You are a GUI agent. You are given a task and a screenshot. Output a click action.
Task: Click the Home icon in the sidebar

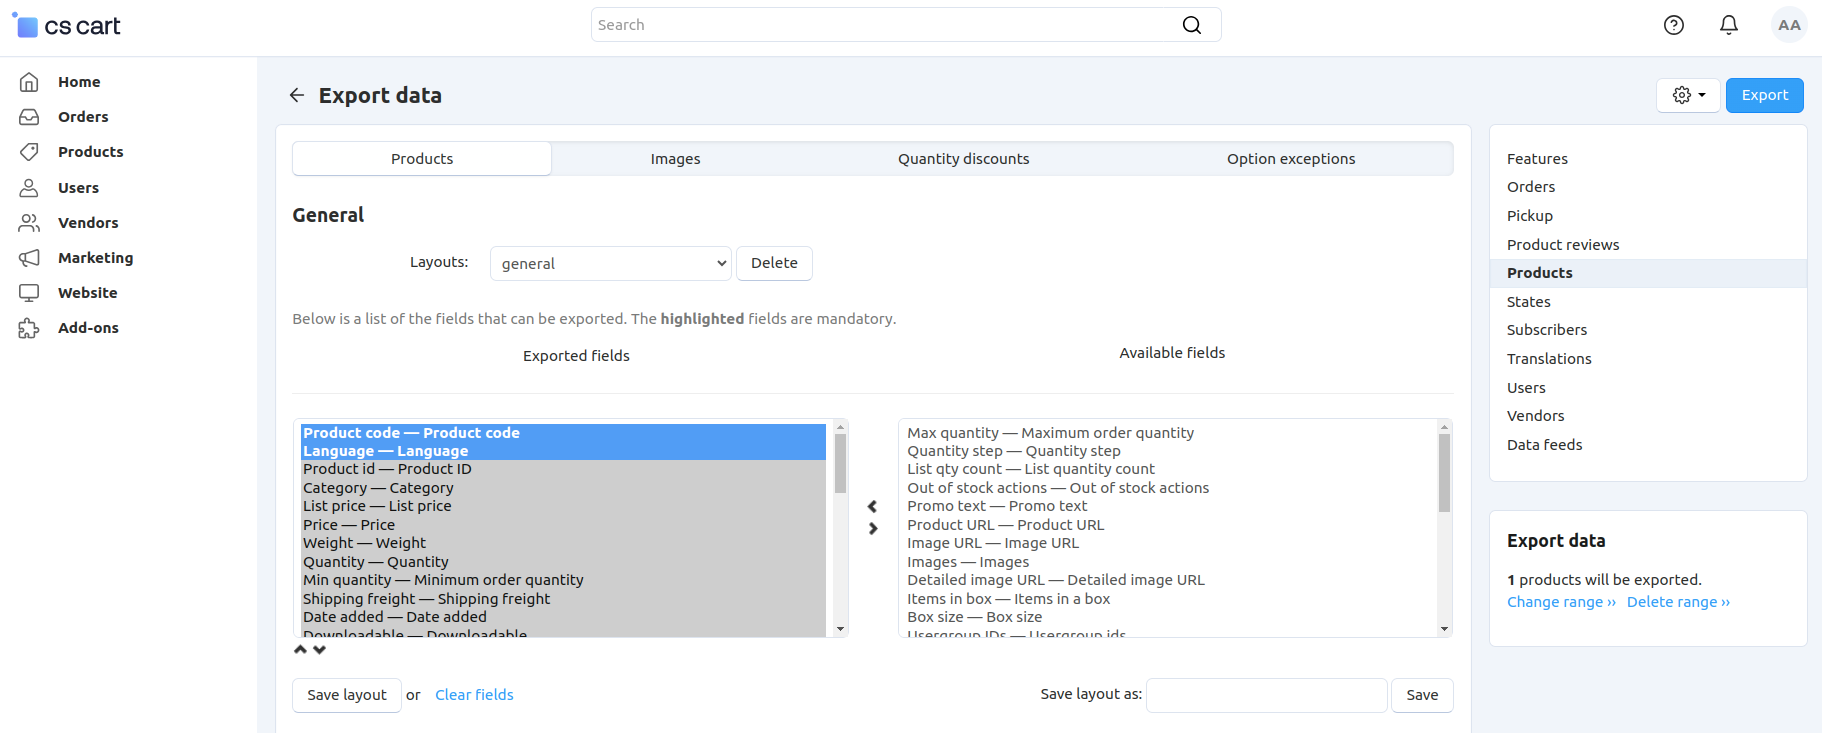pyautogui.click(x=29, y=82)
